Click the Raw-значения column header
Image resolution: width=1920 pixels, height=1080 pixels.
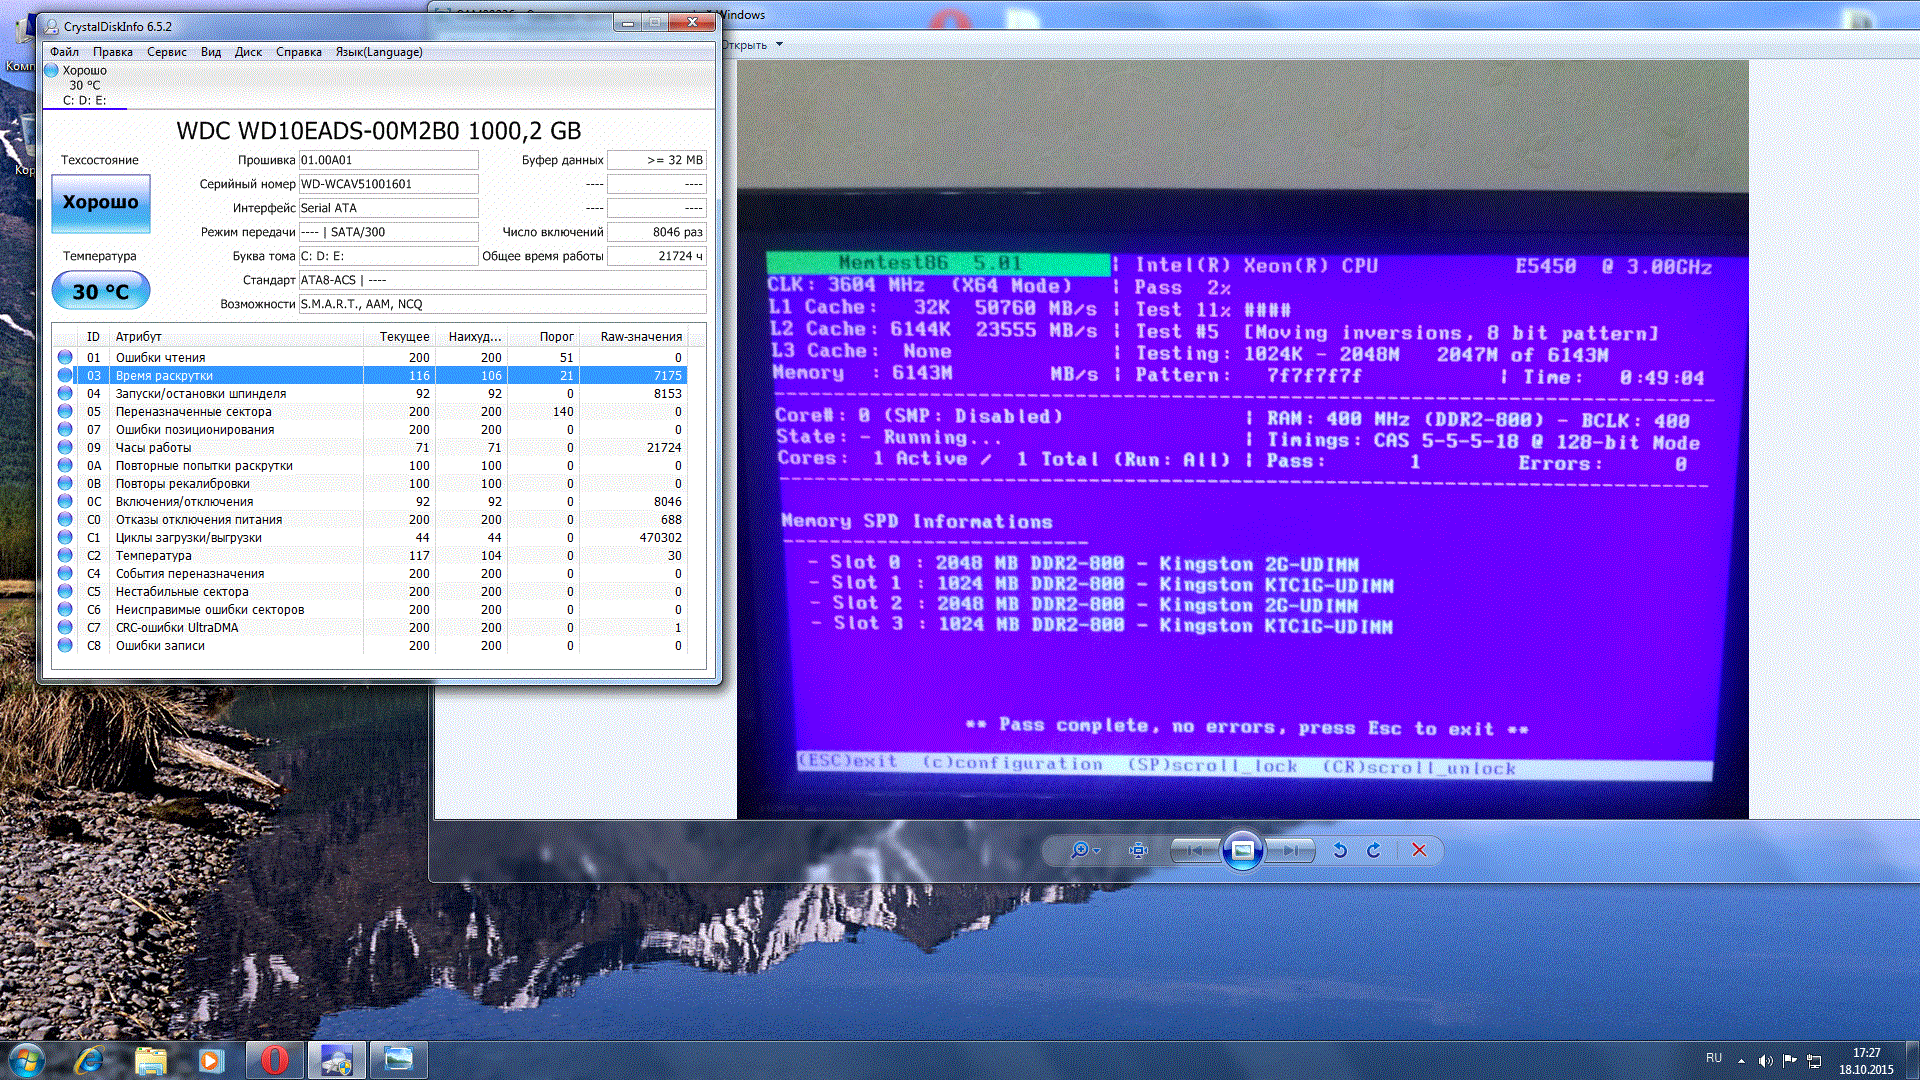pos(641,337)
